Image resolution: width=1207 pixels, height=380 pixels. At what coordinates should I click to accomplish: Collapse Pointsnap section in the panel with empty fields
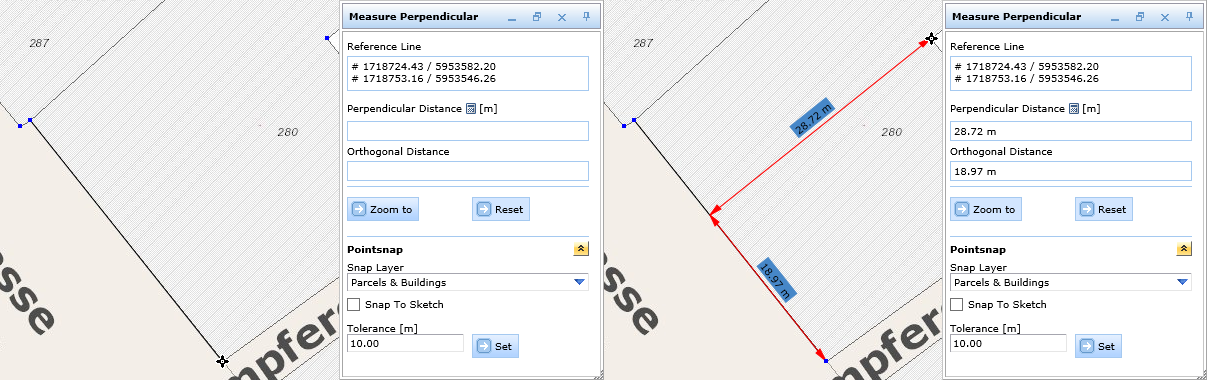pos(581,249)
